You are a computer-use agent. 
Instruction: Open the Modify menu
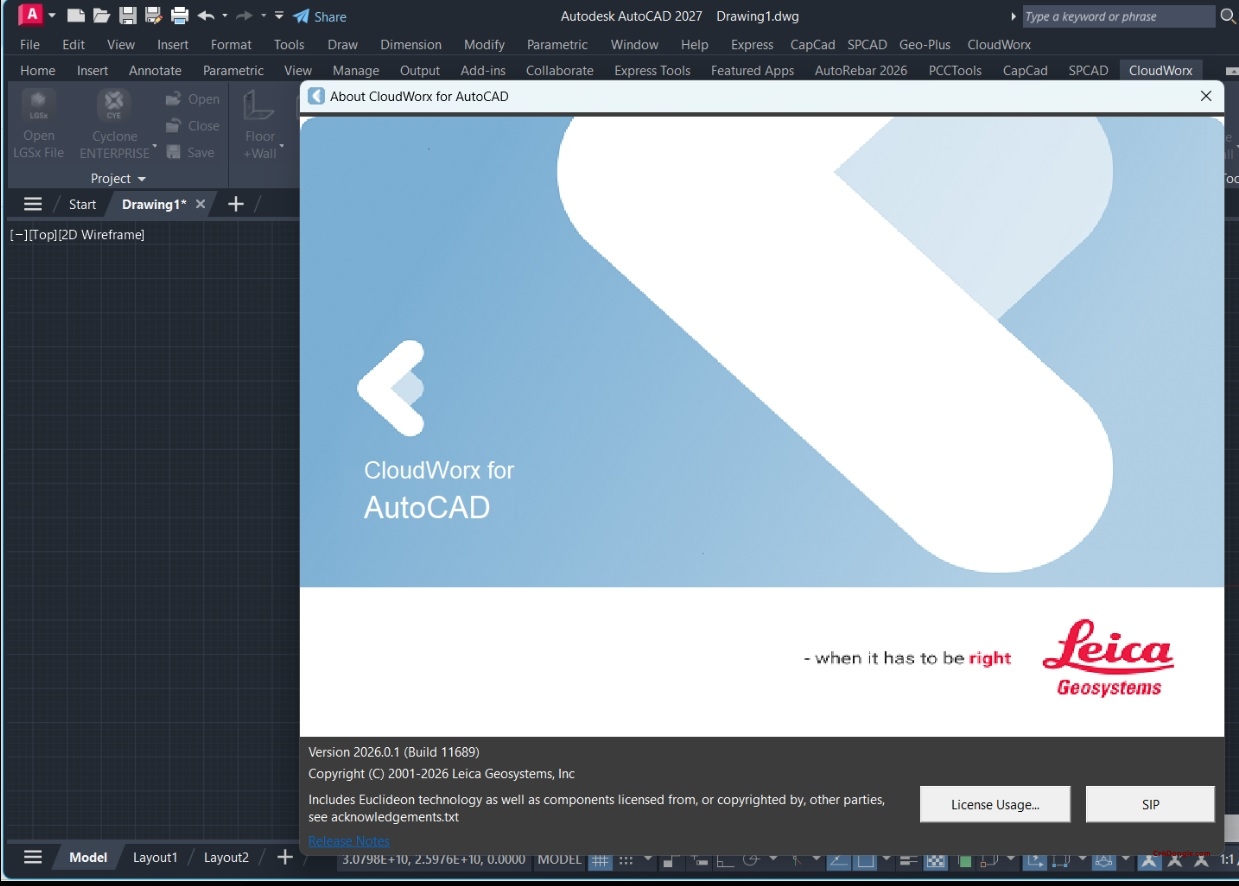(485, 44)
